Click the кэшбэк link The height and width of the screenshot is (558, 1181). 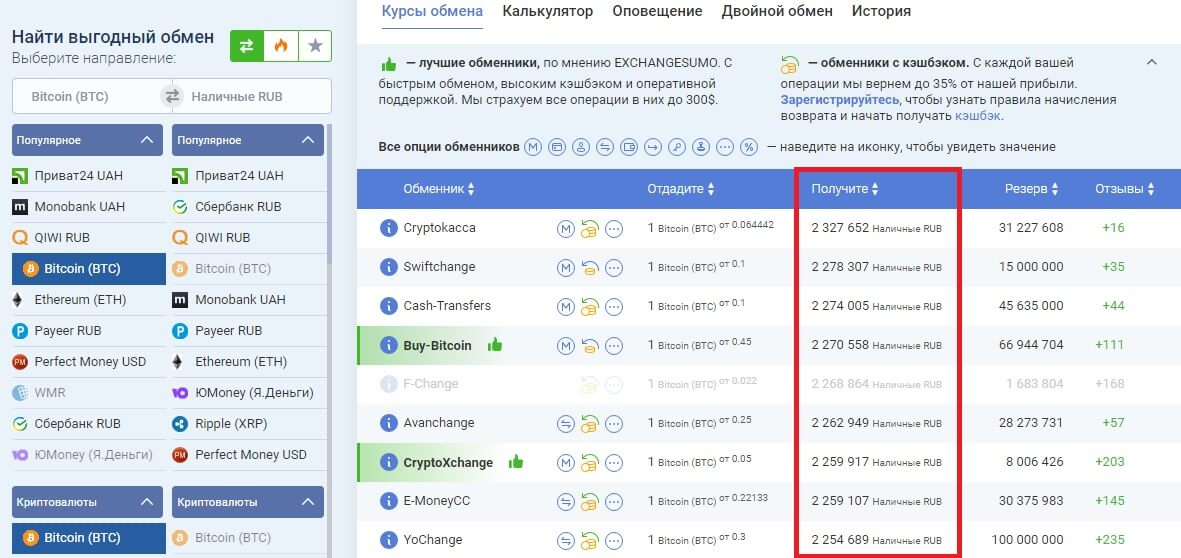(978, 116)
